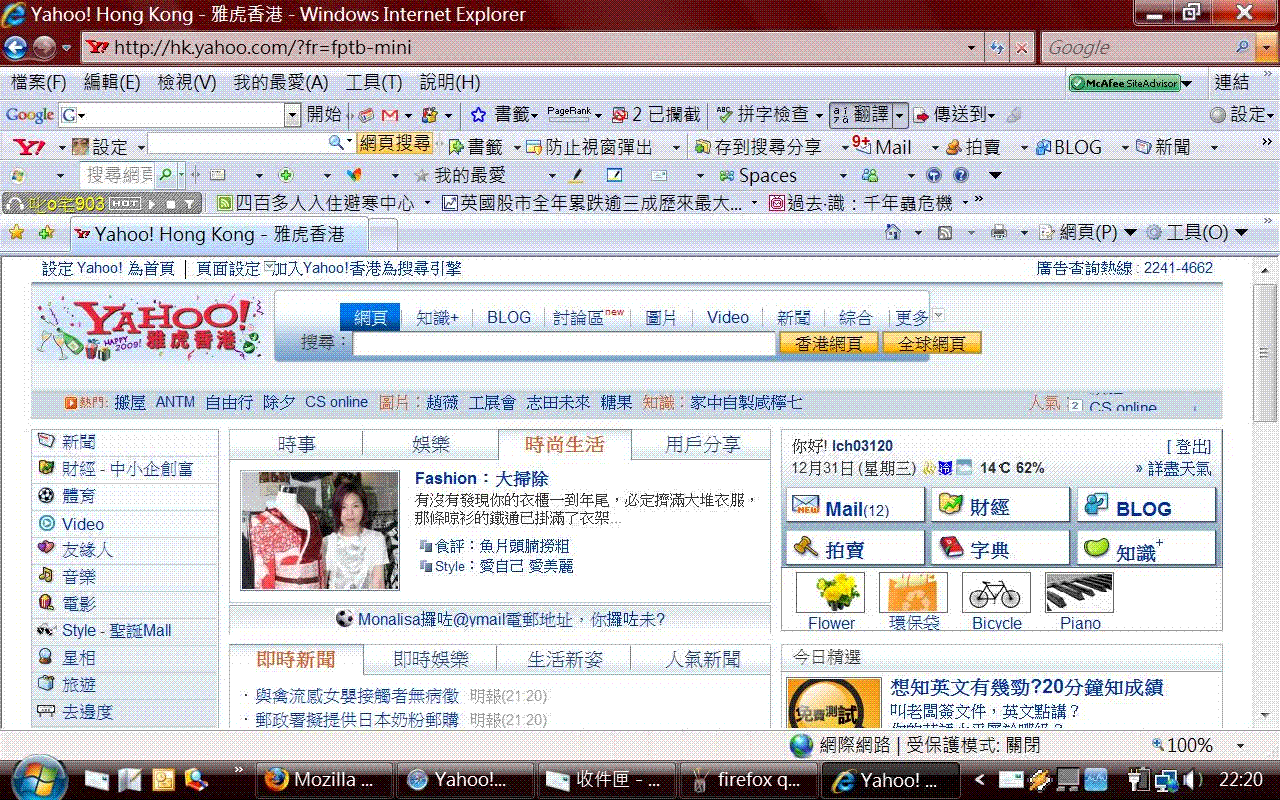Click the Gmail icon in the Google toolbar
The height and width of the screenshot is (800, 1280).
click(390, 115)
